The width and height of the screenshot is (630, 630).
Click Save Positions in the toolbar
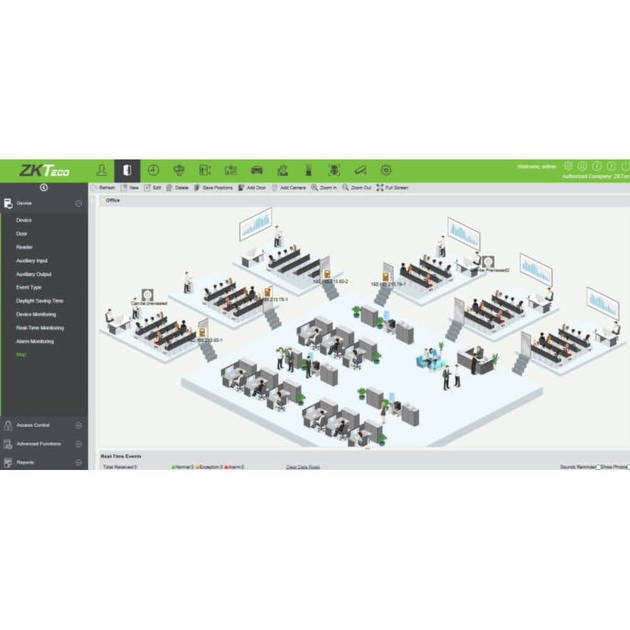(x=213, y=188)
